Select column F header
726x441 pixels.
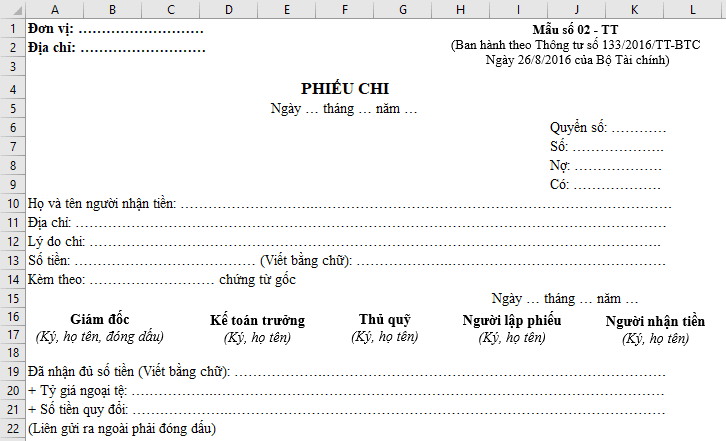[344, 9]
